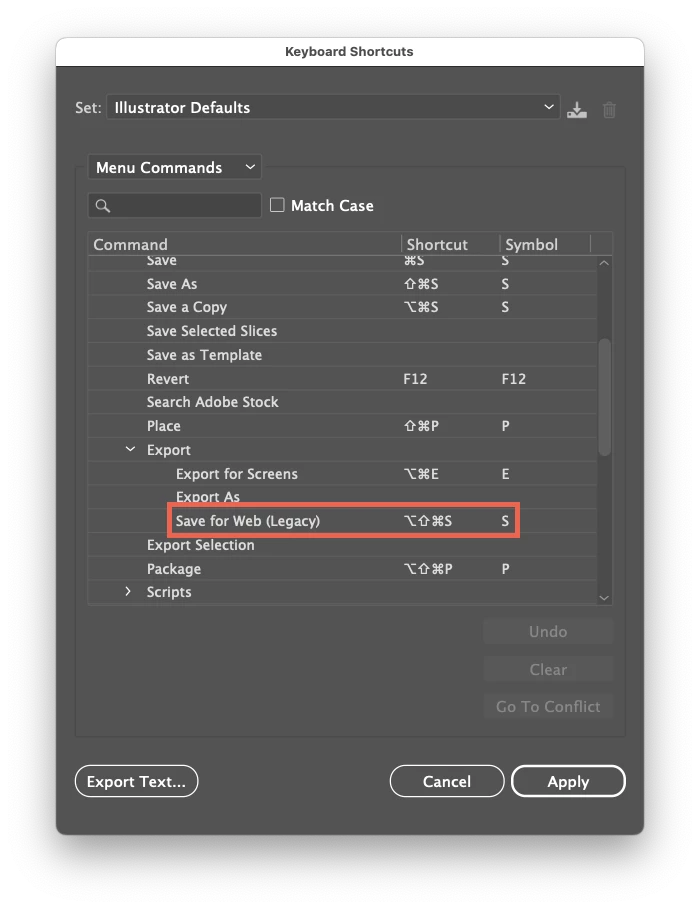Select the Search Adobe Stock row
The image size is (700, 909).
pyautogui.click(x=342, y=402)
